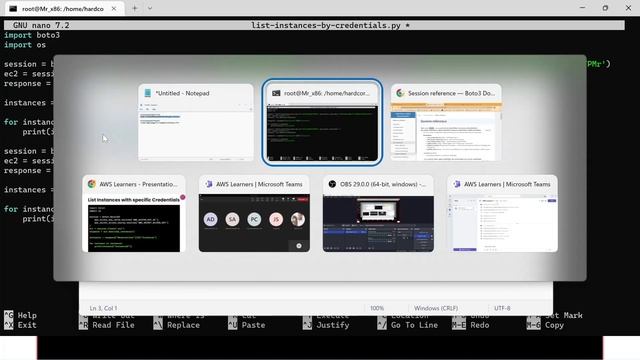The width and height of the screenshot is (640, 360).
Task: Open the Teams chat window thumbnail on the right
Action: 502,214
